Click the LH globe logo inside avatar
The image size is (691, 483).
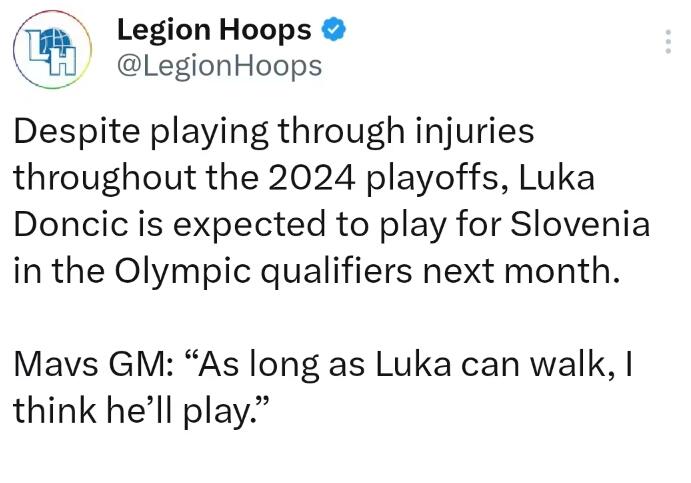52,51
